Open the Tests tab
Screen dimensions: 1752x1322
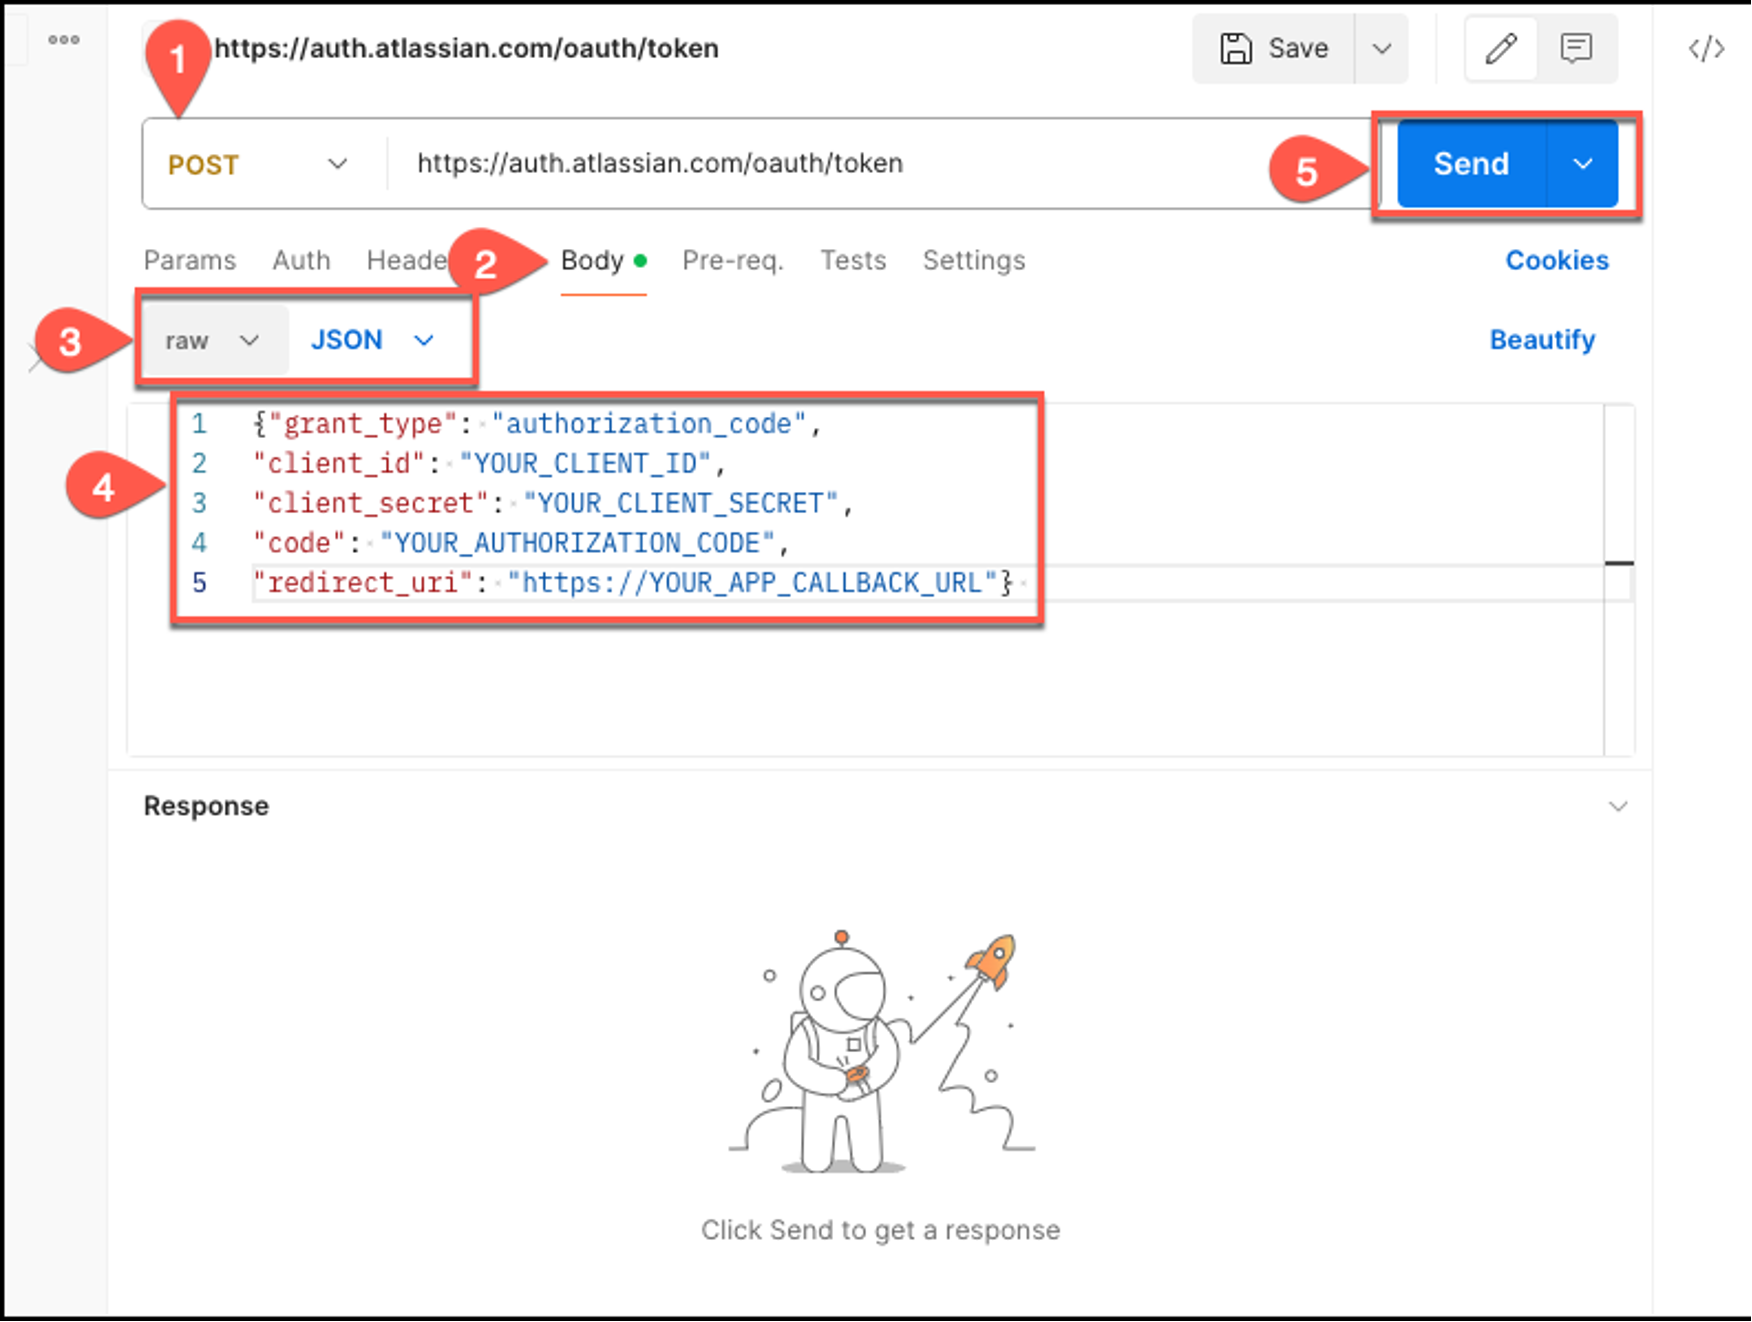click(853, 261)
